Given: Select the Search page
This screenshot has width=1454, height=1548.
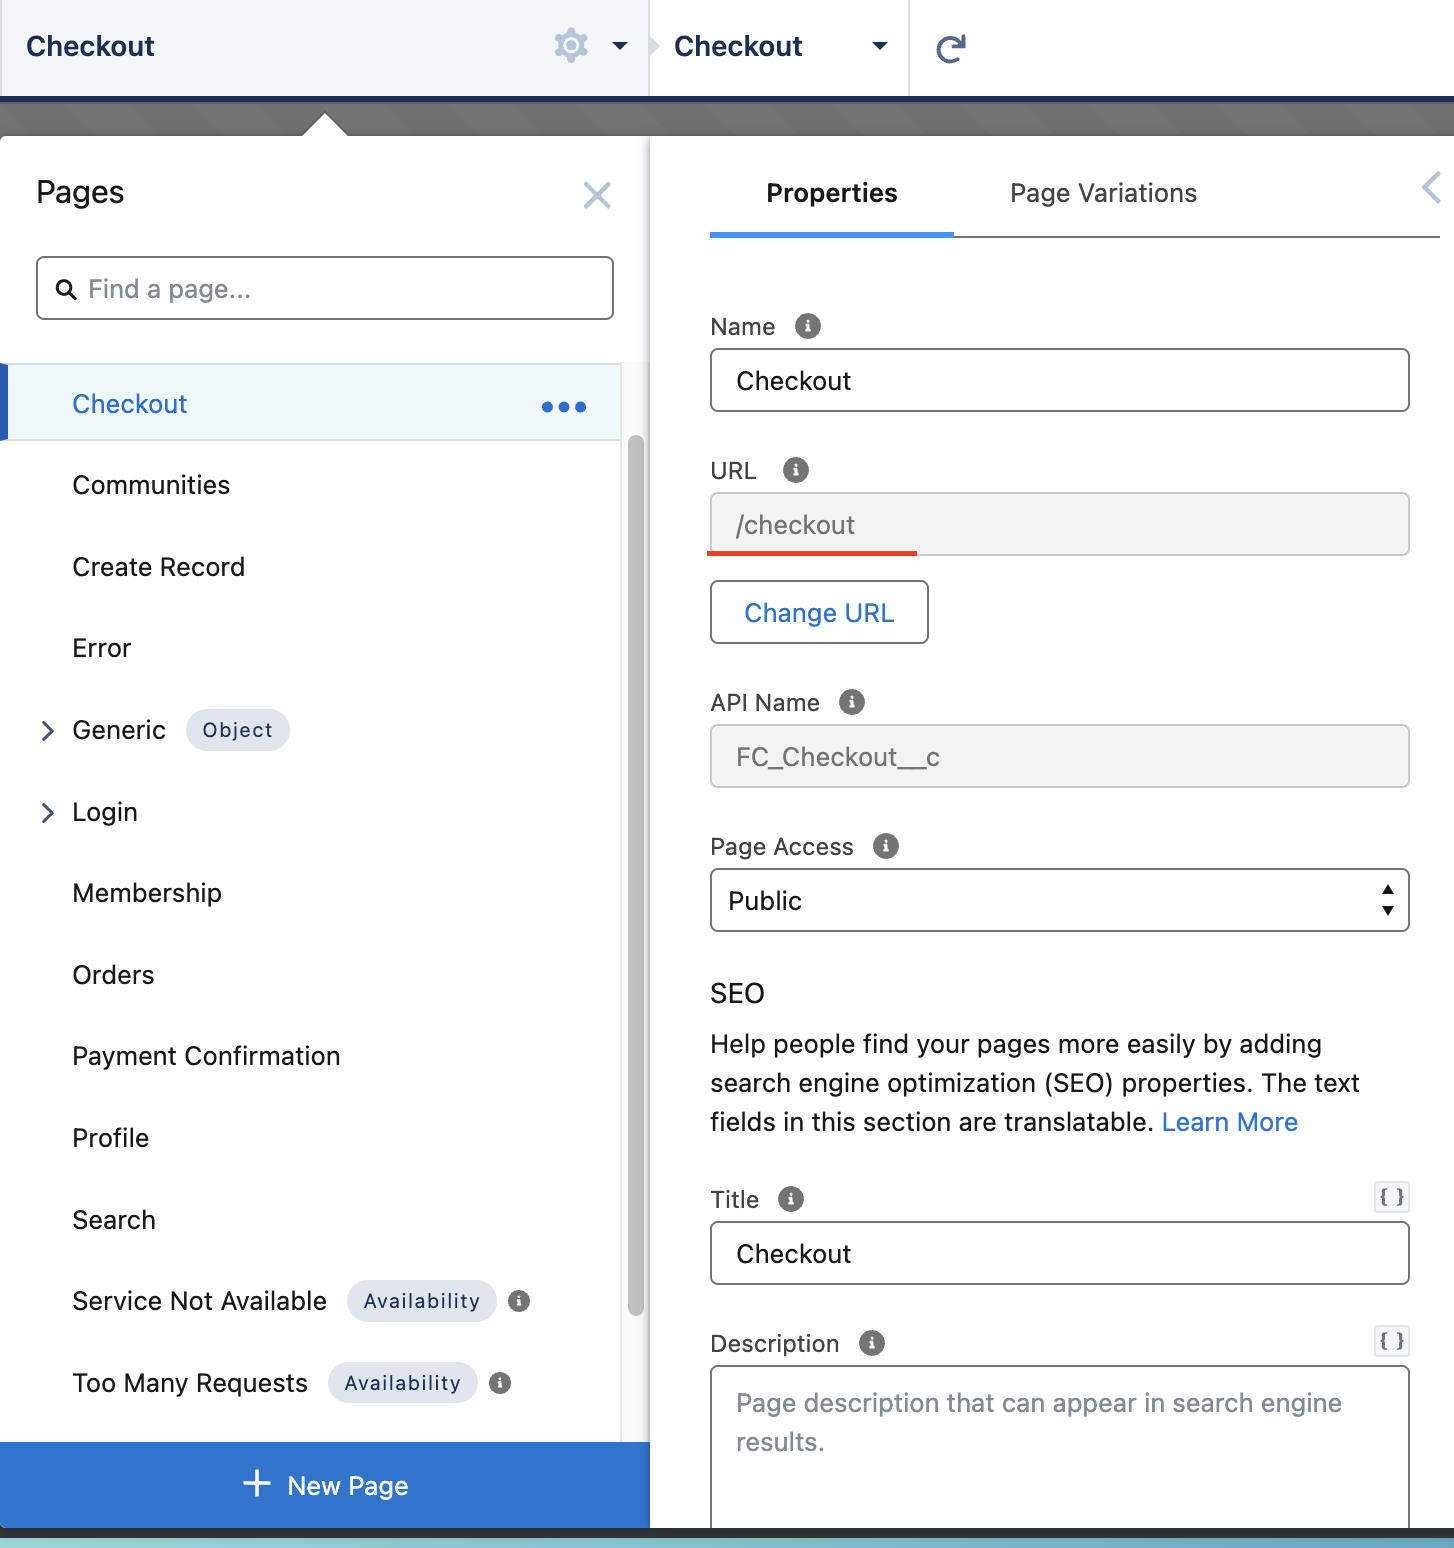Looking at the screenshot, I should (x=114, y=1220).
